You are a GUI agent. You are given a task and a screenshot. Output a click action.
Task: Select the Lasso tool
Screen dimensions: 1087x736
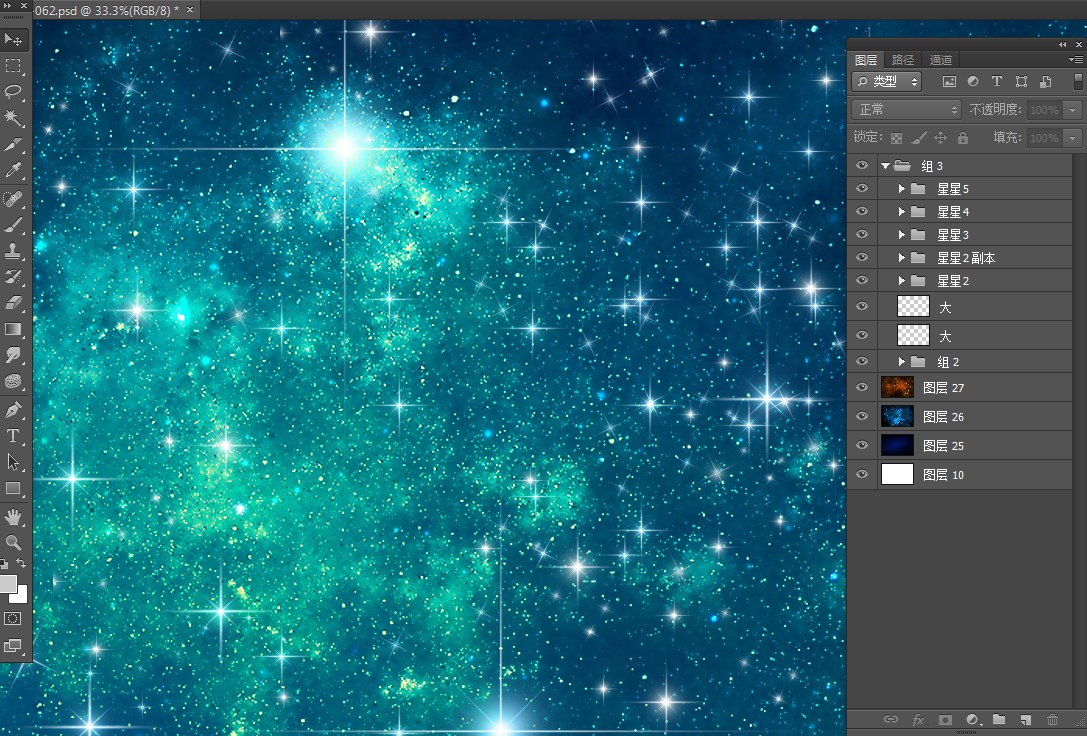(x=13, y=91)
